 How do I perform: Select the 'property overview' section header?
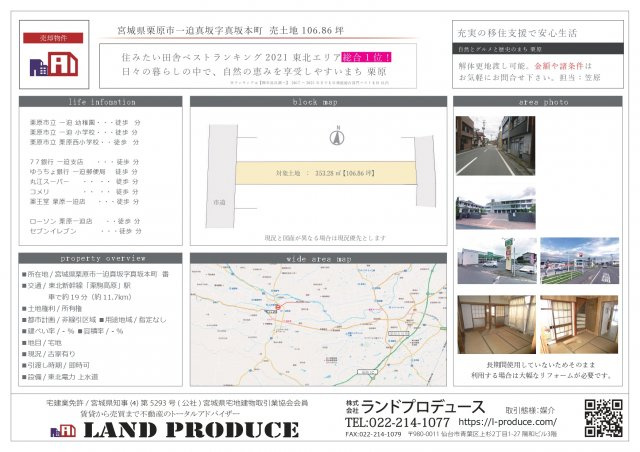(x=100, y=259)
